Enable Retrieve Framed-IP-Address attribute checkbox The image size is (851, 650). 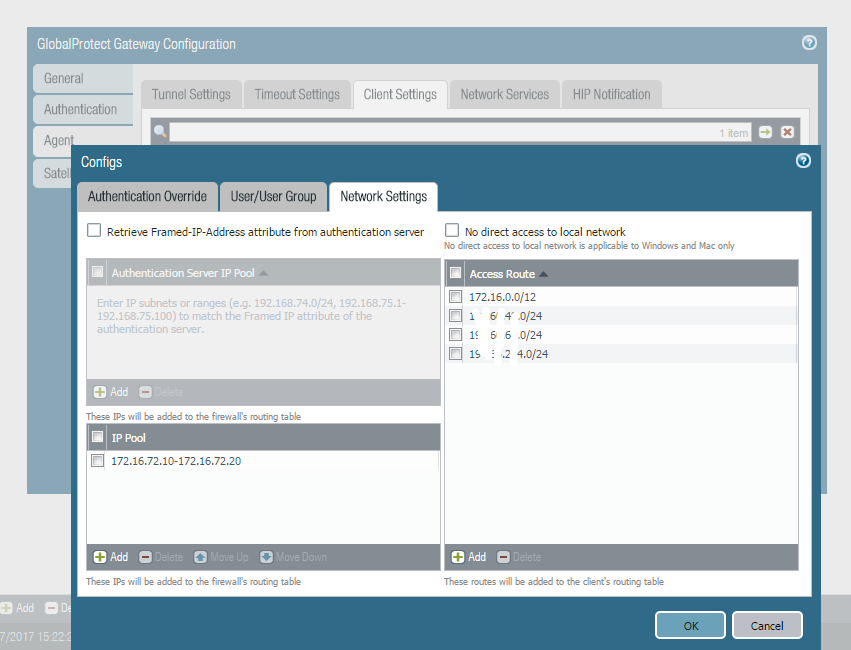94,231
